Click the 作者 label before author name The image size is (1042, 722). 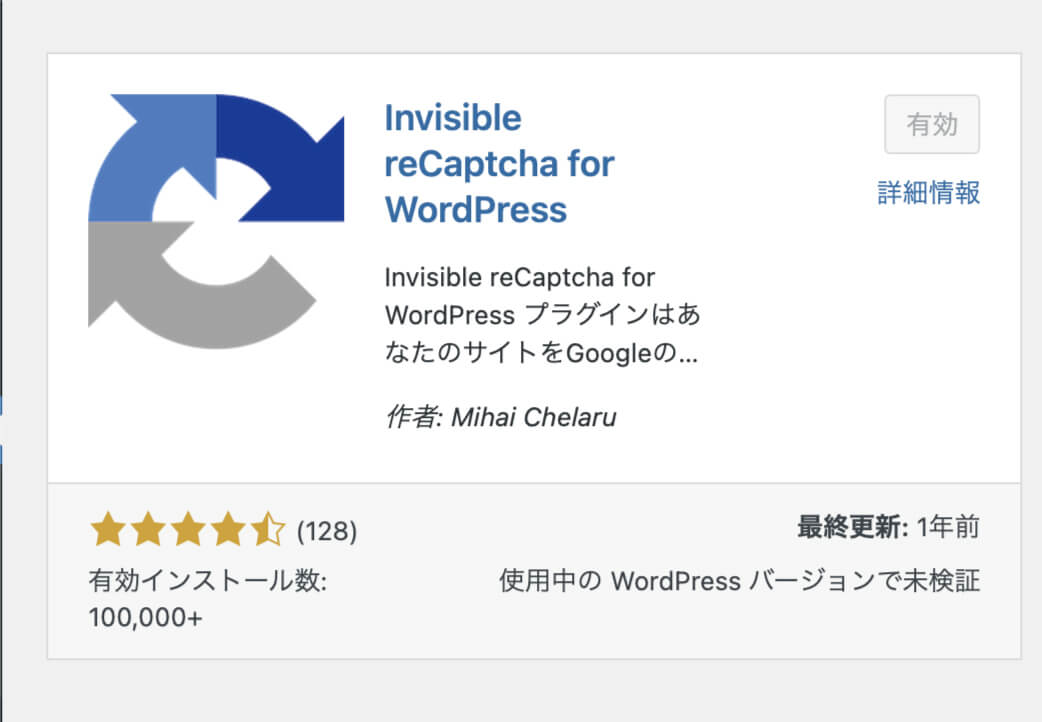point(413,417)
